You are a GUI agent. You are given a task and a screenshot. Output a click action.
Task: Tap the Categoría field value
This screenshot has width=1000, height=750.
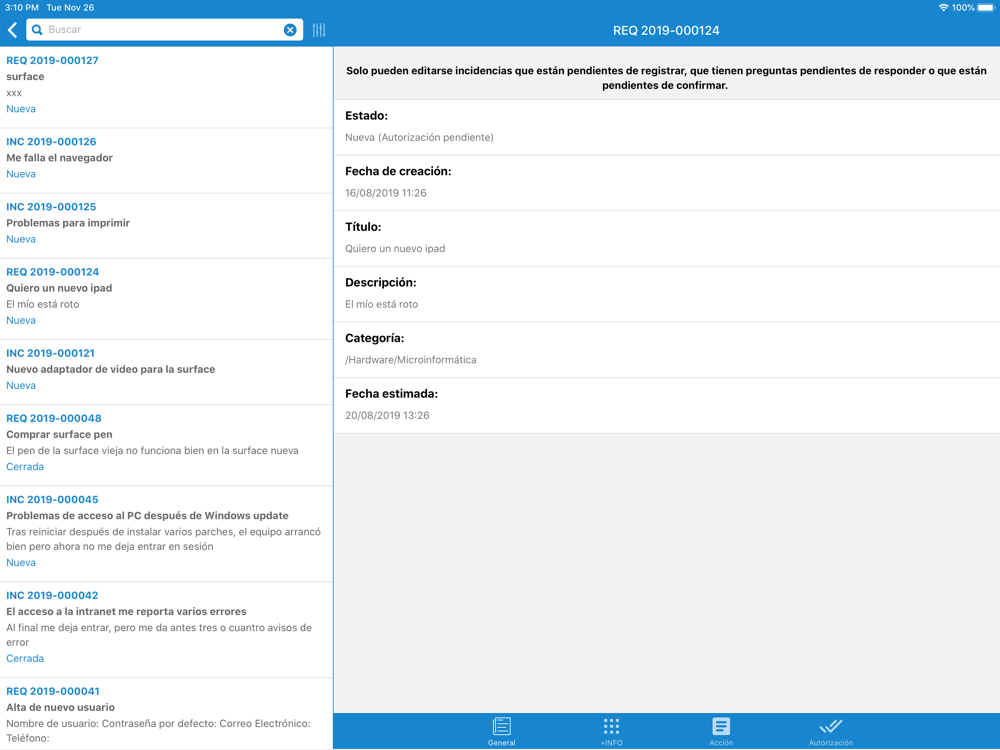tap(411, 360)
